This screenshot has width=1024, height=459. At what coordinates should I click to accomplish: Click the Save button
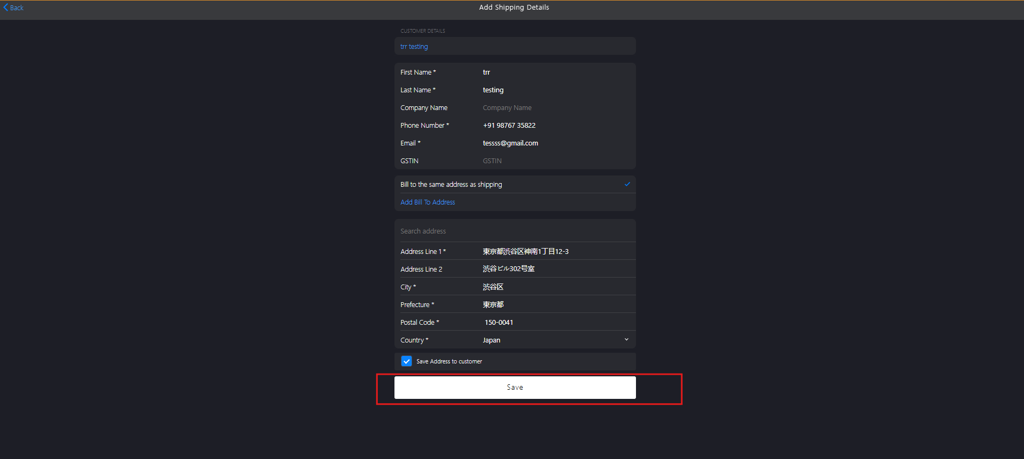coord(515,387)
